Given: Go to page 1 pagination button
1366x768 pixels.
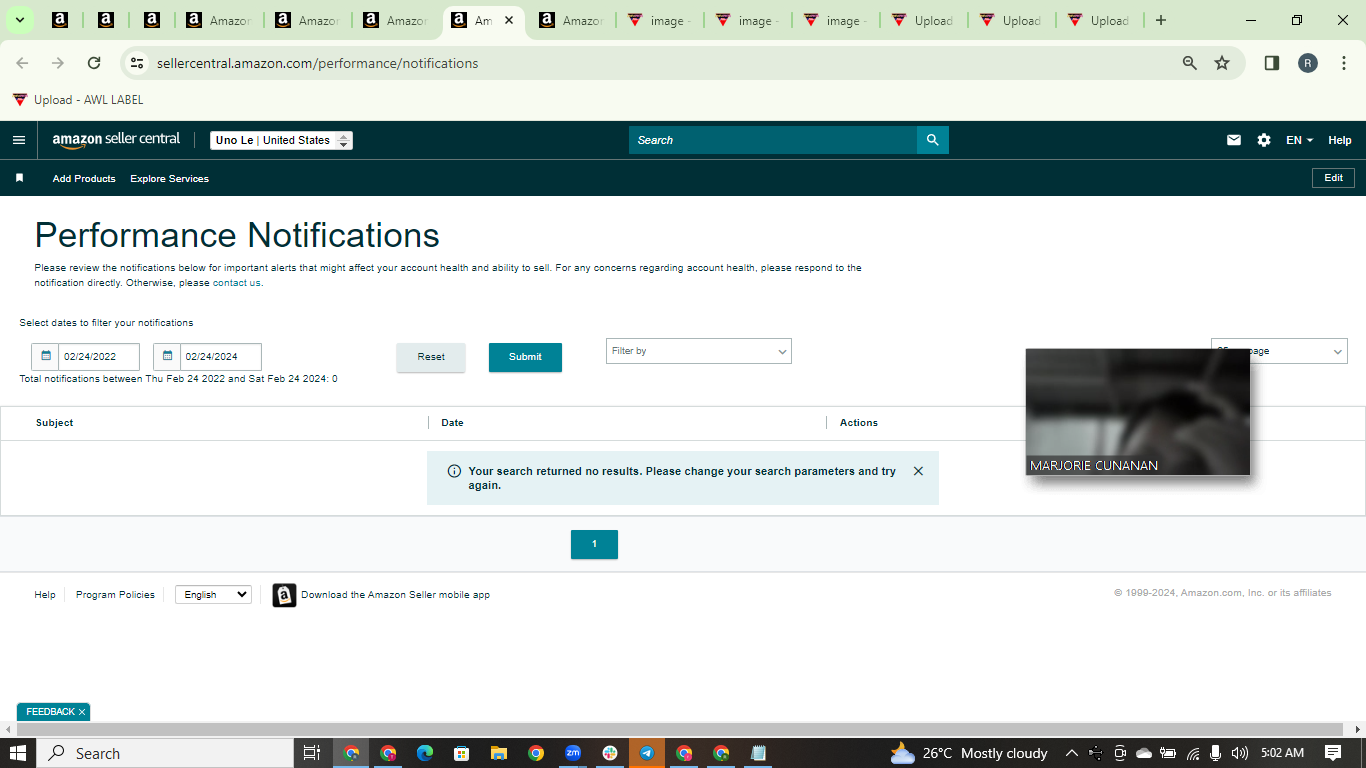Looking at the screenshot, I should coord(594,544).
